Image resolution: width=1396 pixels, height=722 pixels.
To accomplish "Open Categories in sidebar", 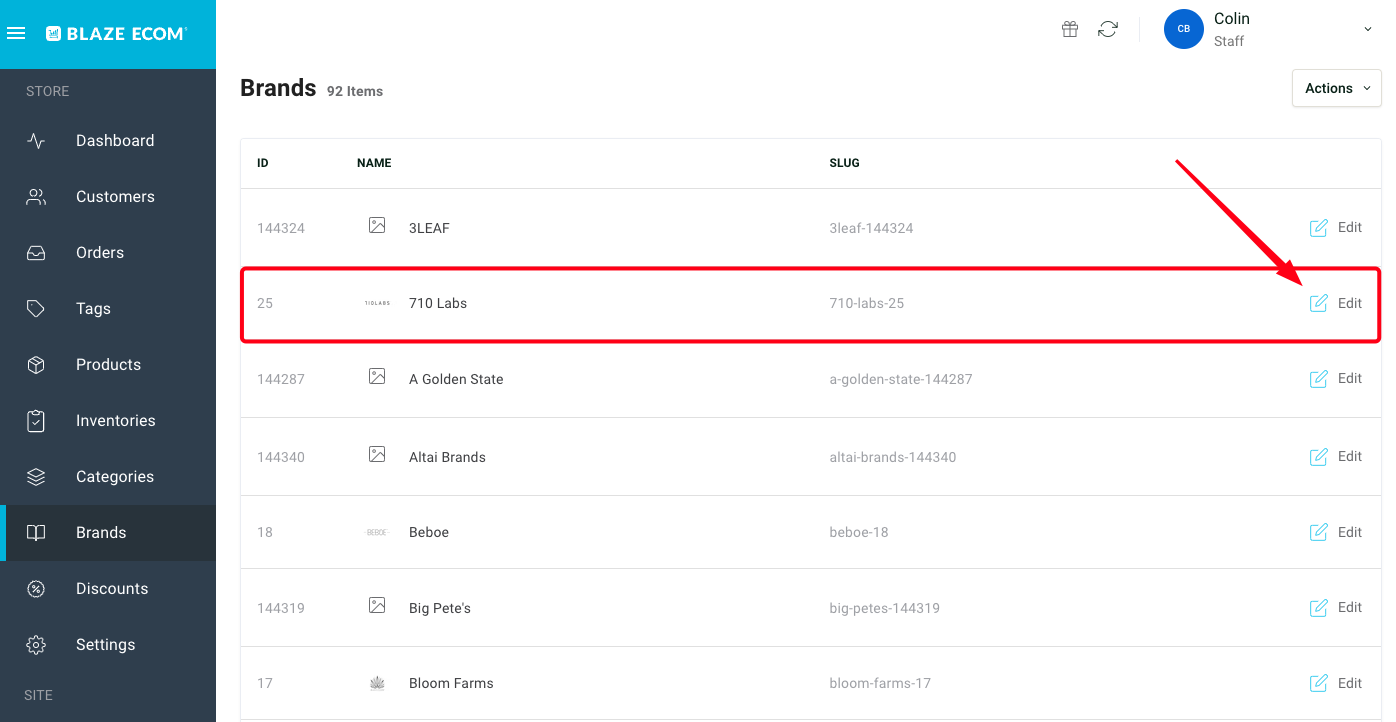I will click(x=108, y=477).
